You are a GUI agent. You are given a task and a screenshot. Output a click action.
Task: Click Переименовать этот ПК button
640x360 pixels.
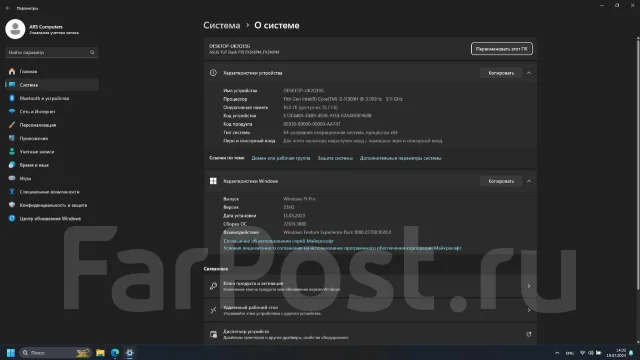(x=501, y=49)
